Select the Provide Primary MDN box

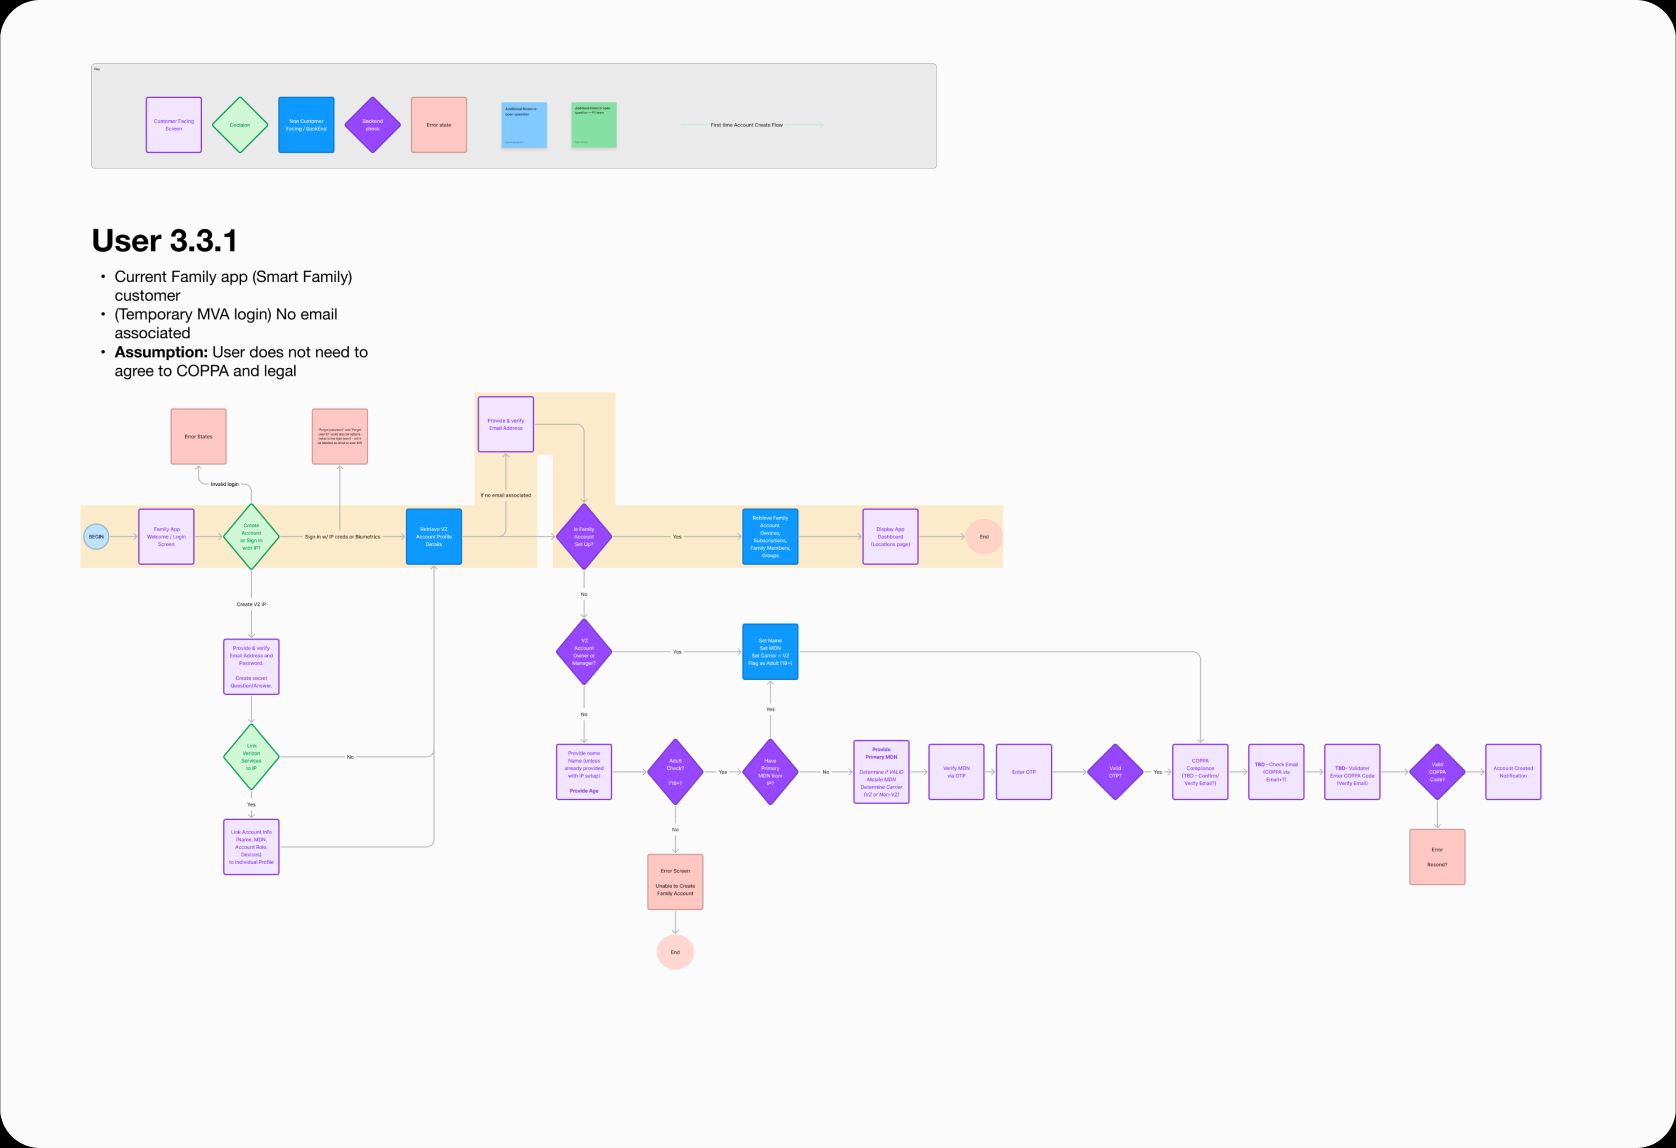click(881, 772)
